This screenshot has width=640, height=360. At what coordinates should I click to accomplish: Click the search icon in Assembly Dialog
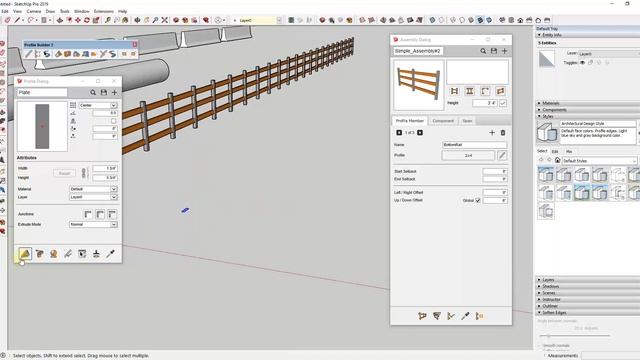(483, 51)
